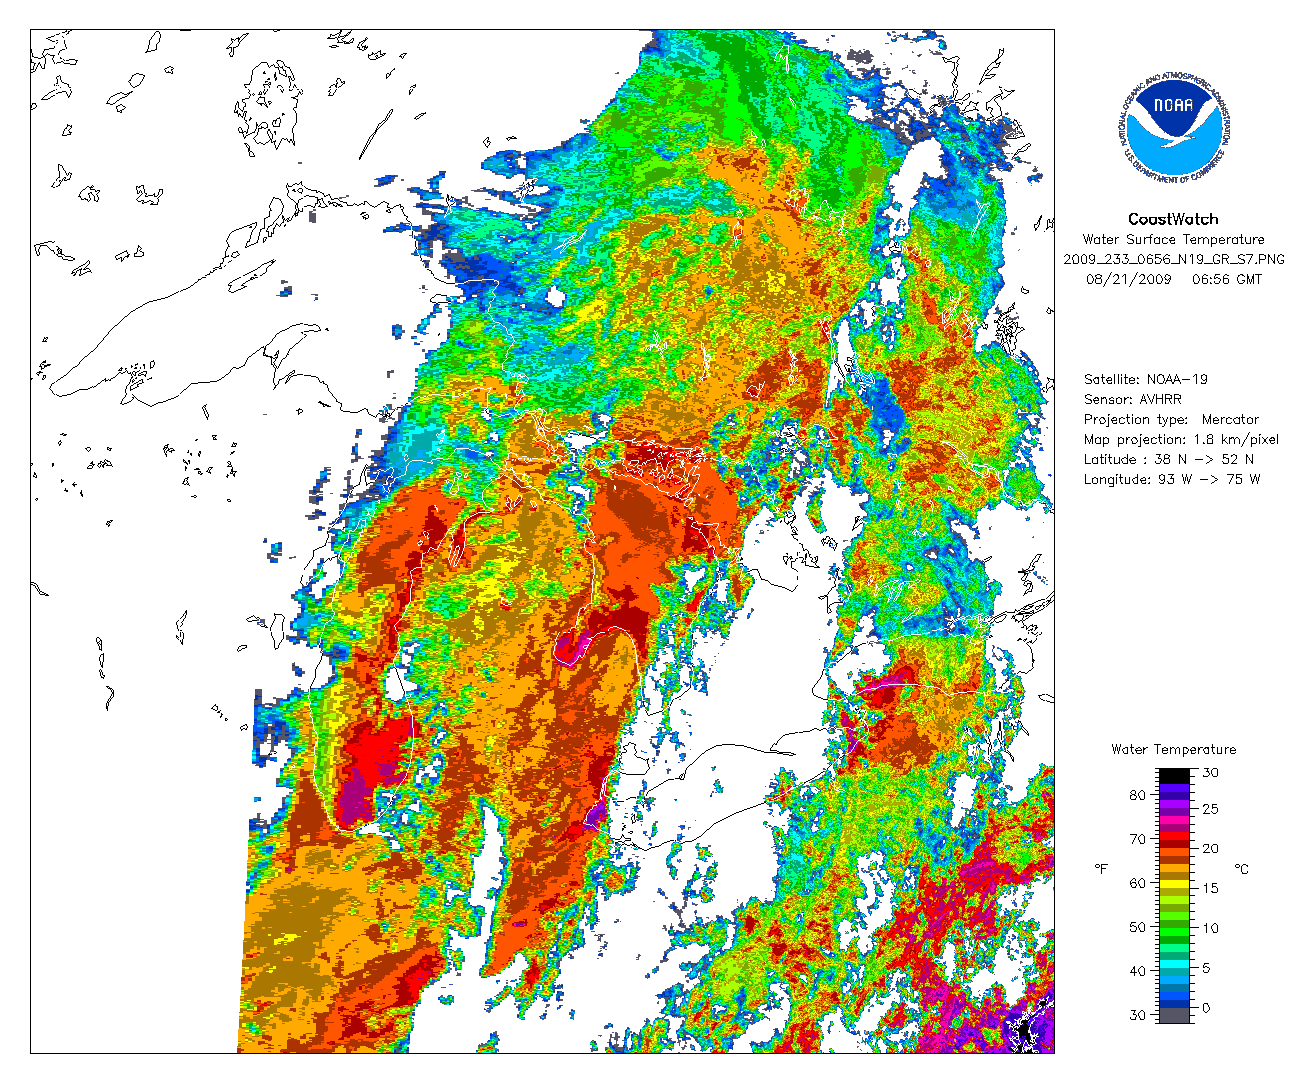Click 'Map projection: 1.8 km/pixel' text

[1181, 440]
